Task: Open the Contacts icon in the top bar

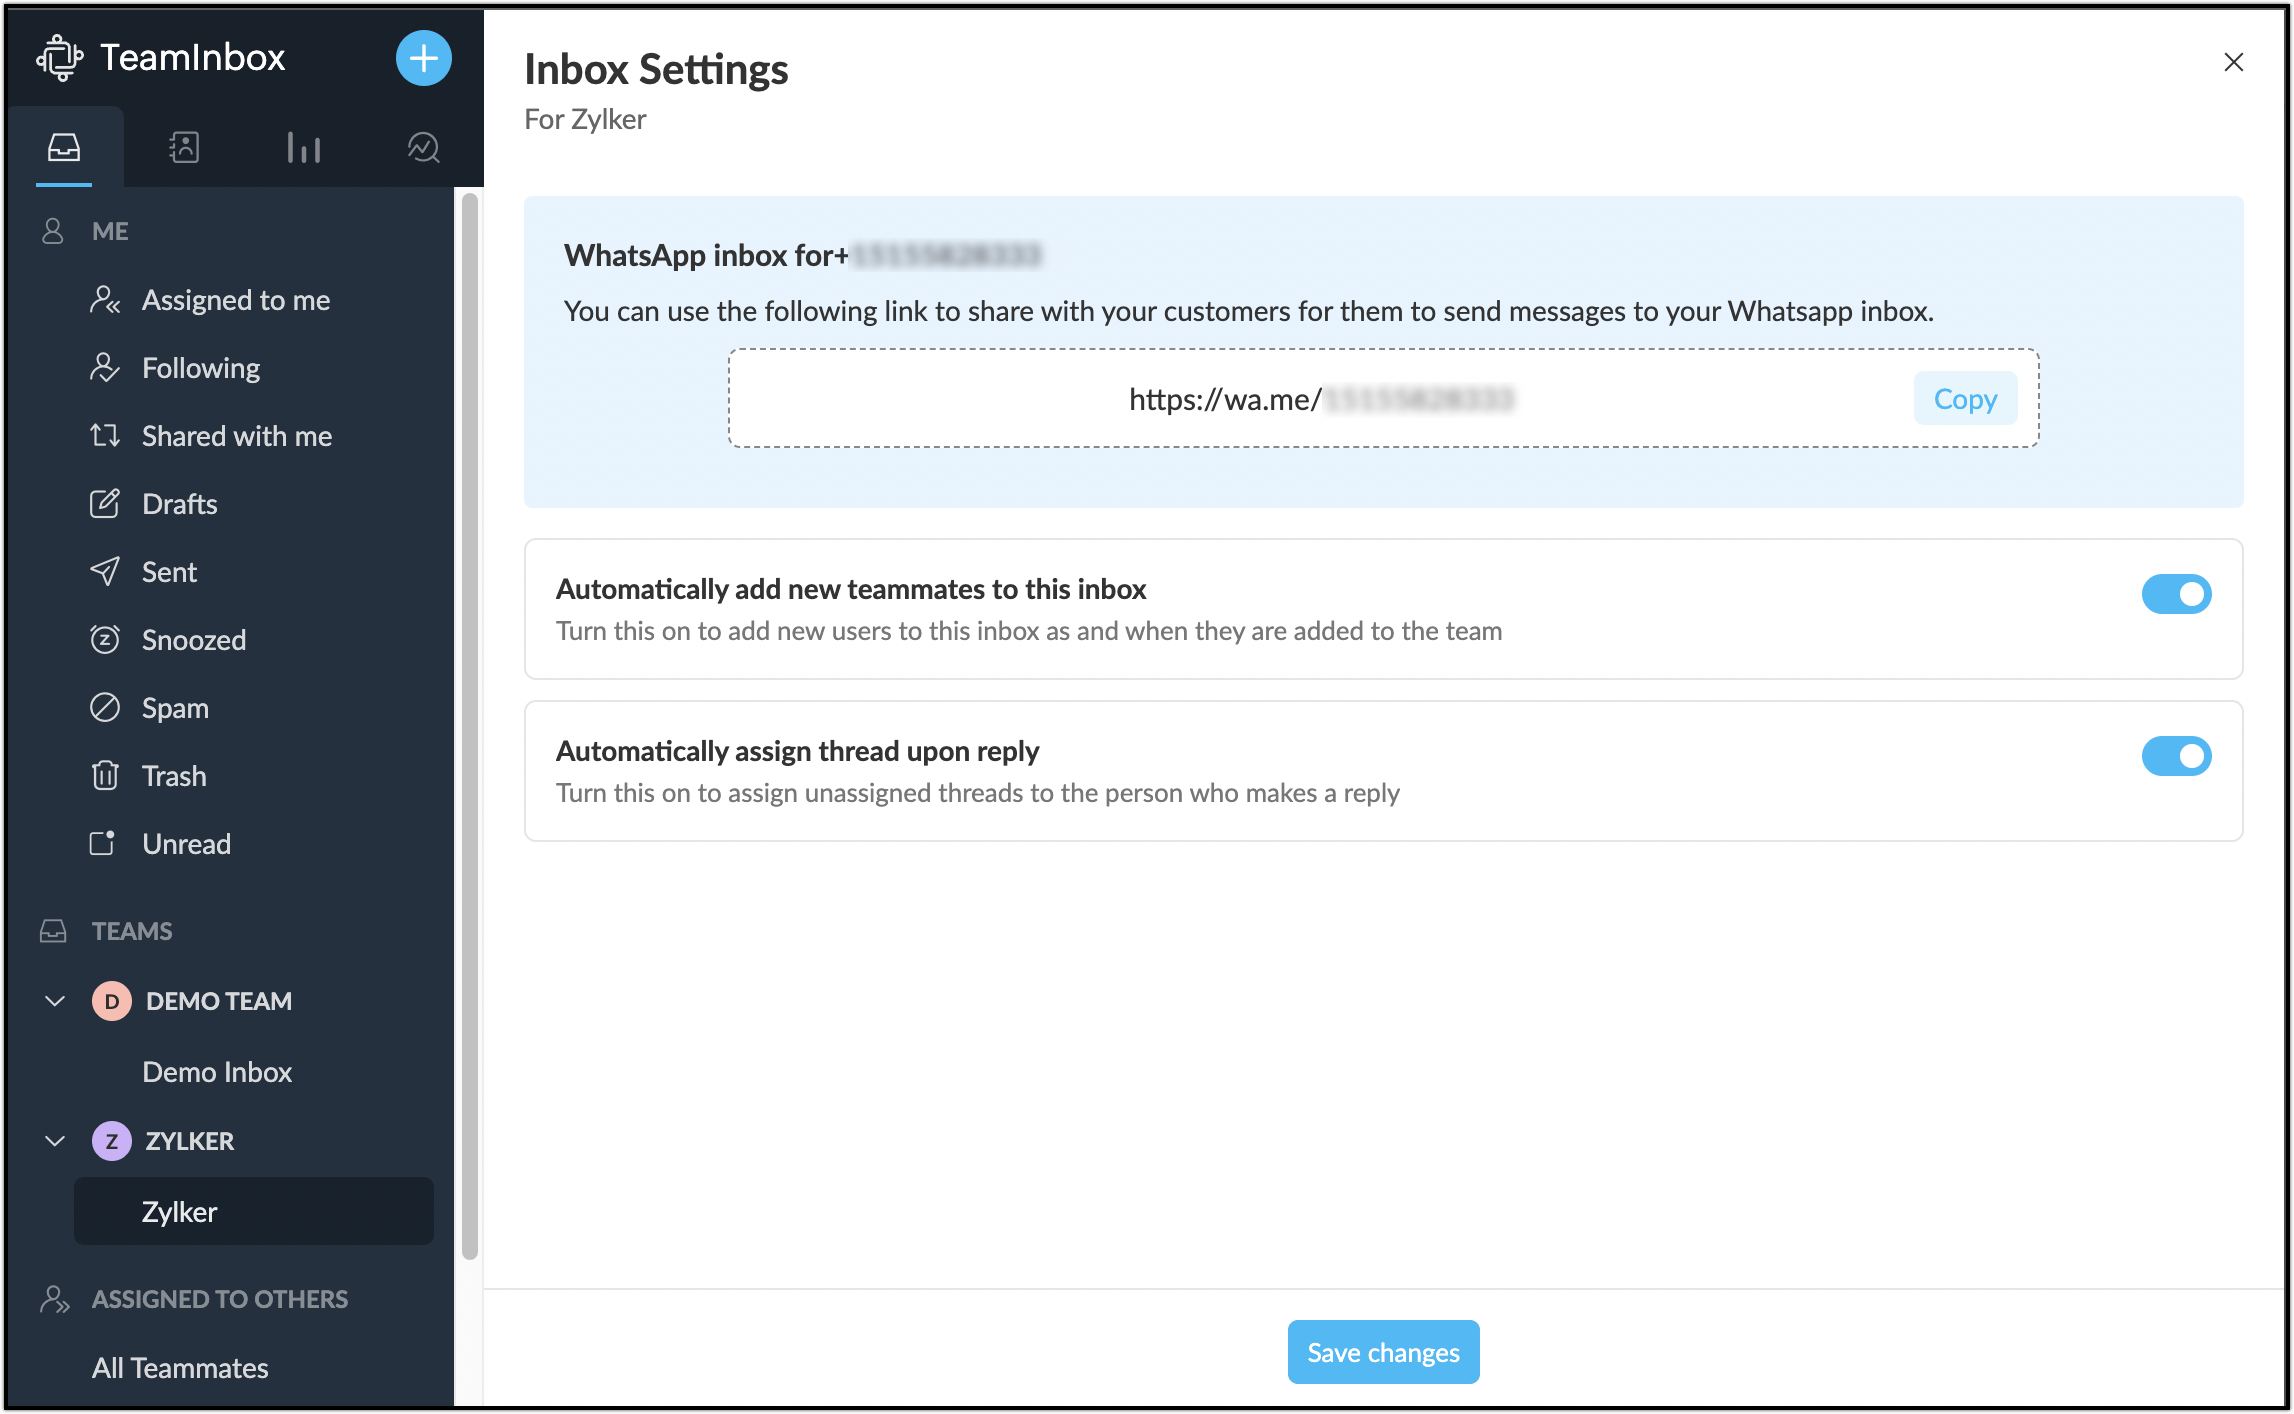Action: point(183,146)
